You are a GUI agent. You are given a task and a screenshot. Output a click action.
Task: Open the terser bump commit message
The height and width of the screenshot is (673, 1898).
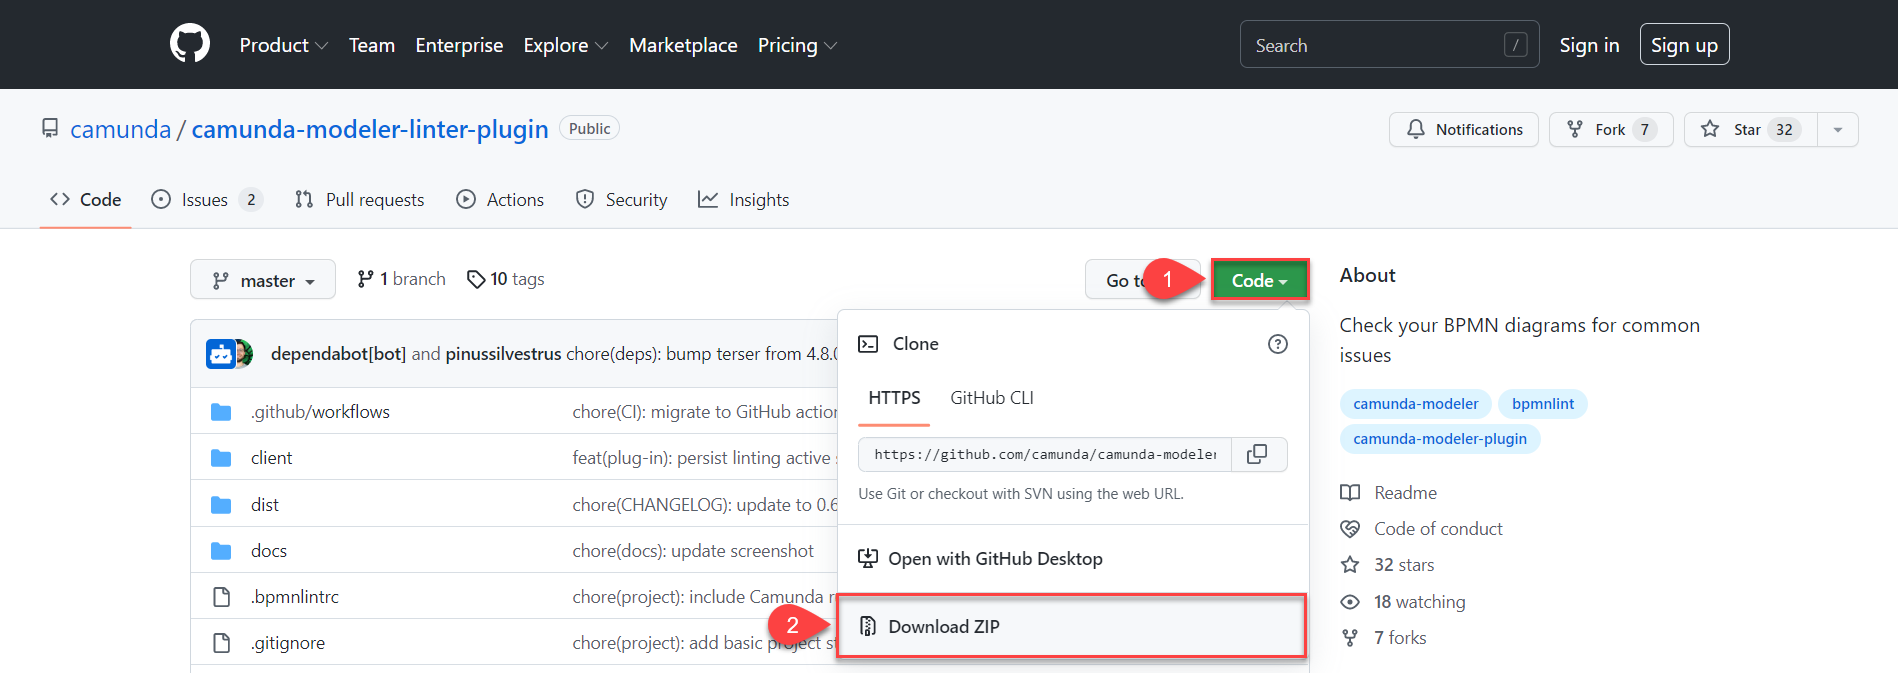click(701, 354)
